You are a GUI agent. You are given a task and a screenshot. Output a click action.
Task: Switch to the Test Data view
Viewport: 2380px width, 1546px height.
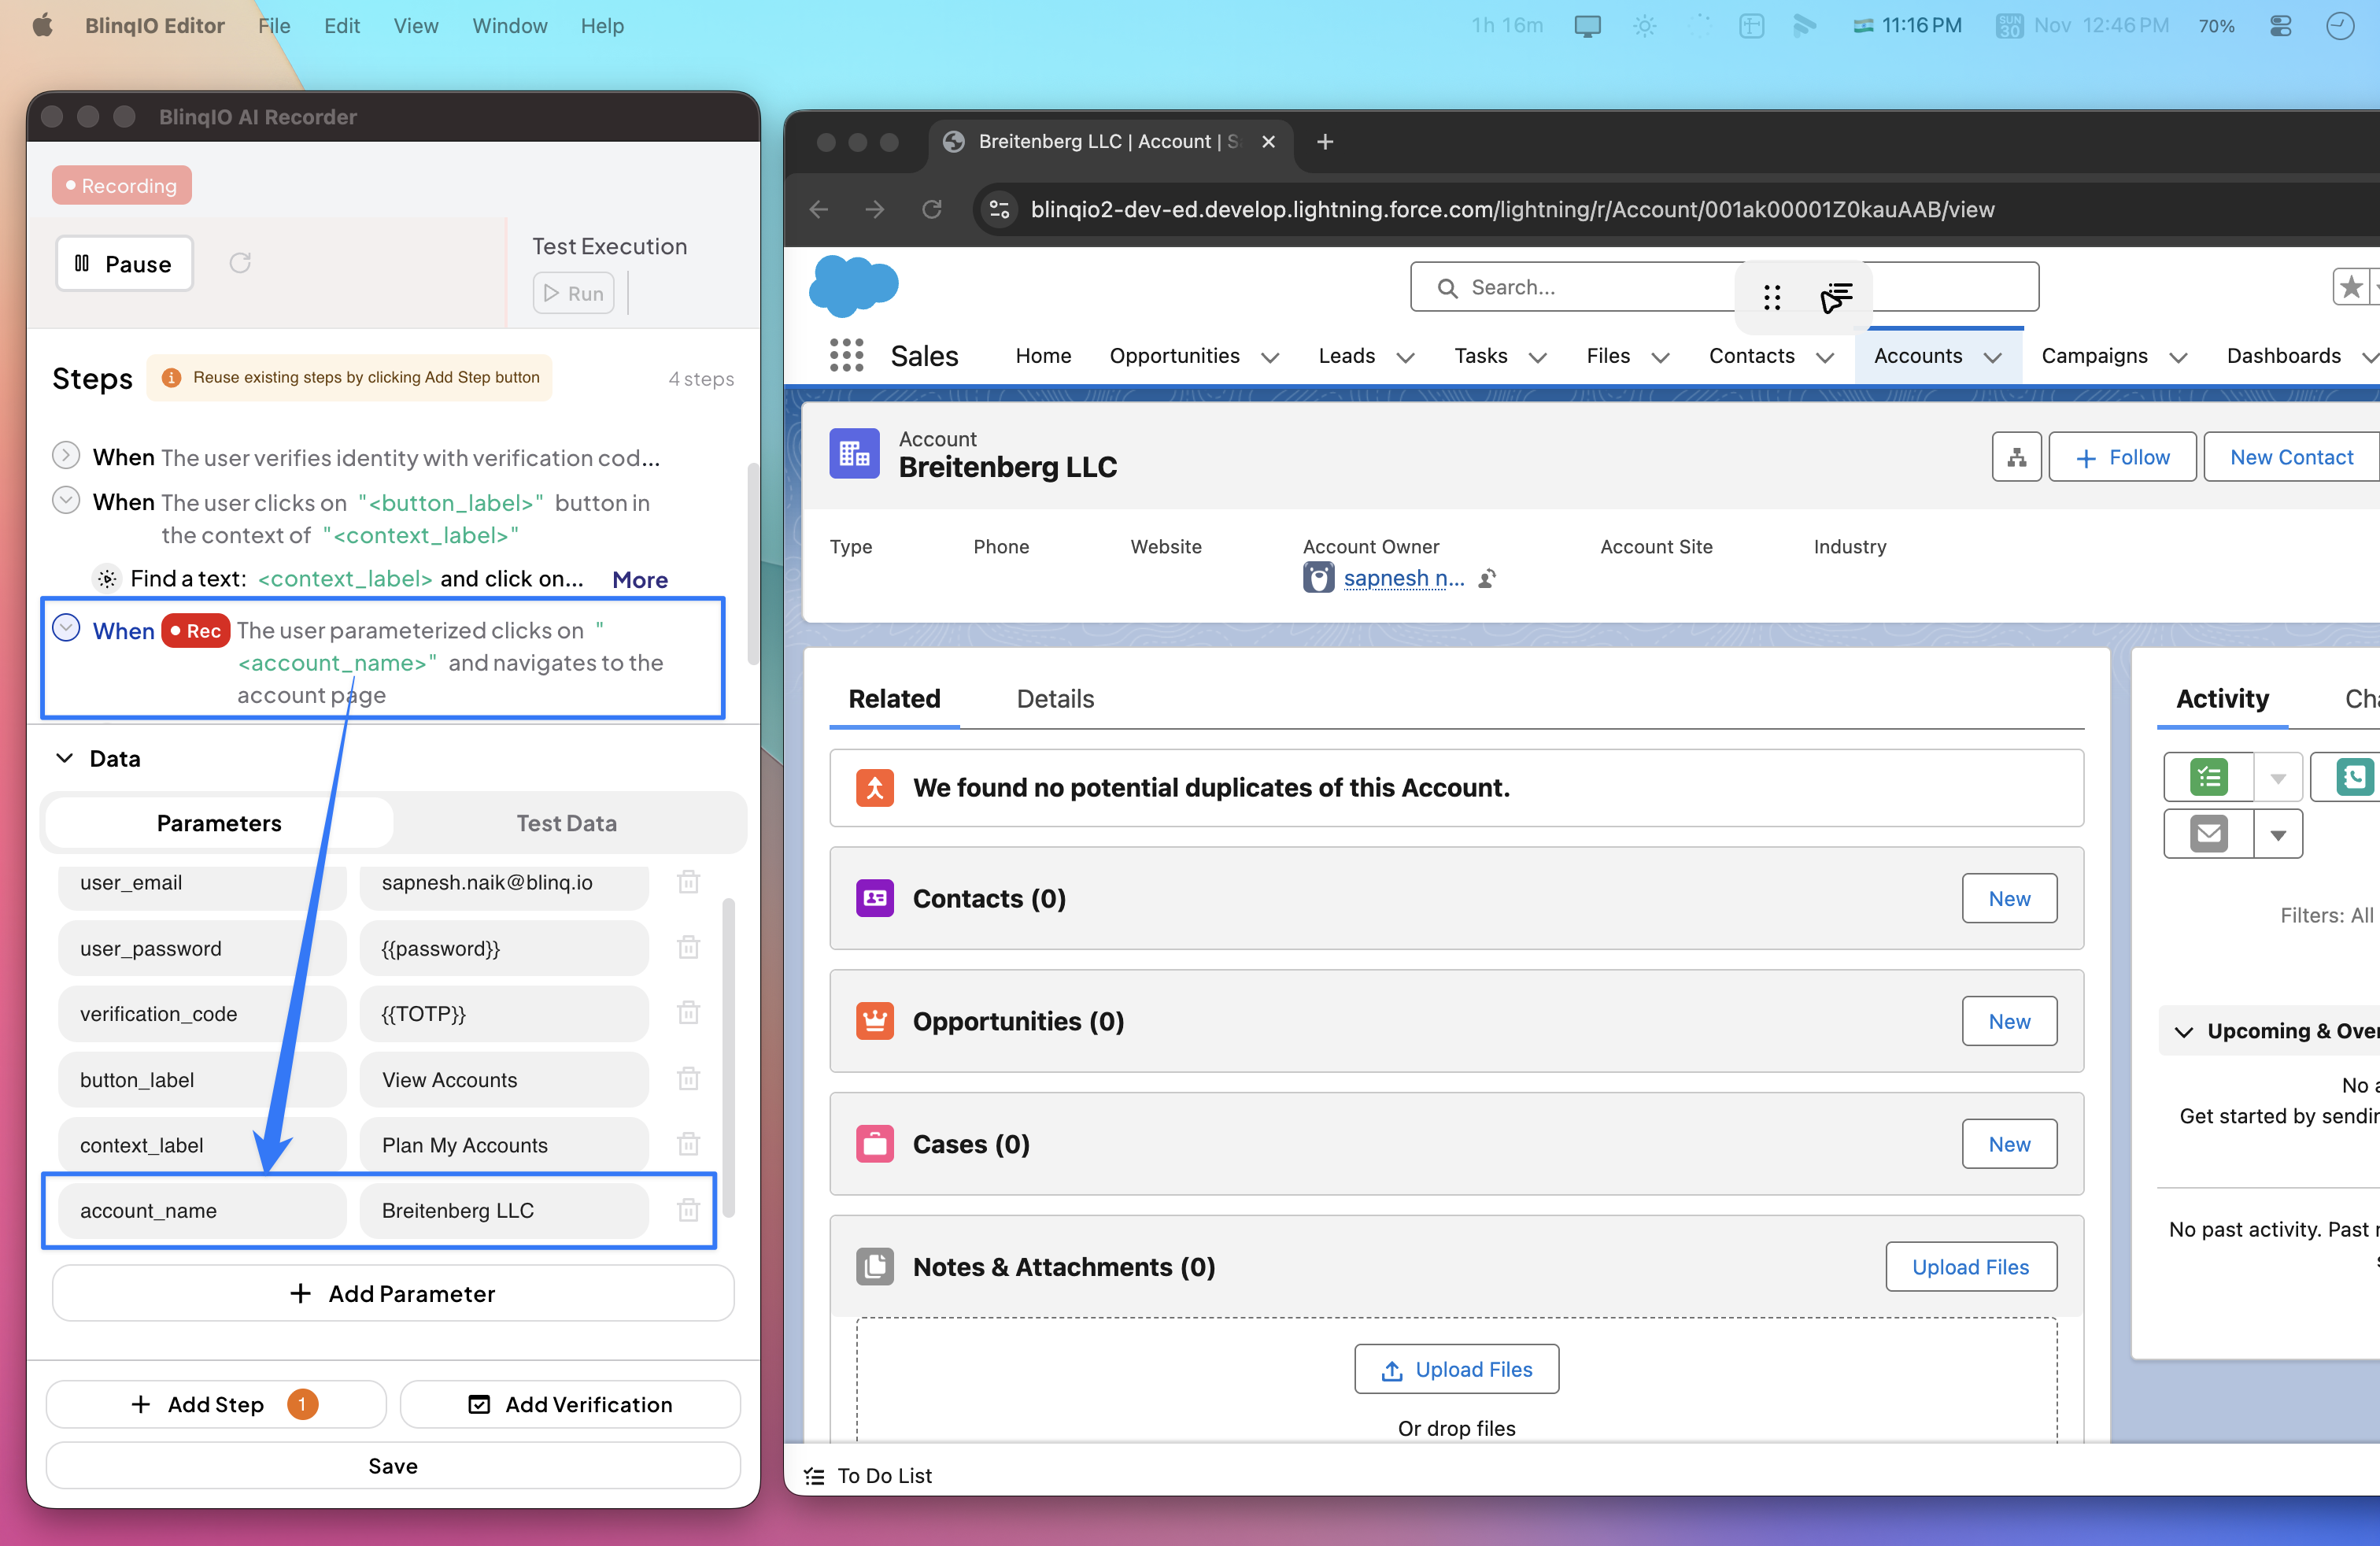click(566, 823)
